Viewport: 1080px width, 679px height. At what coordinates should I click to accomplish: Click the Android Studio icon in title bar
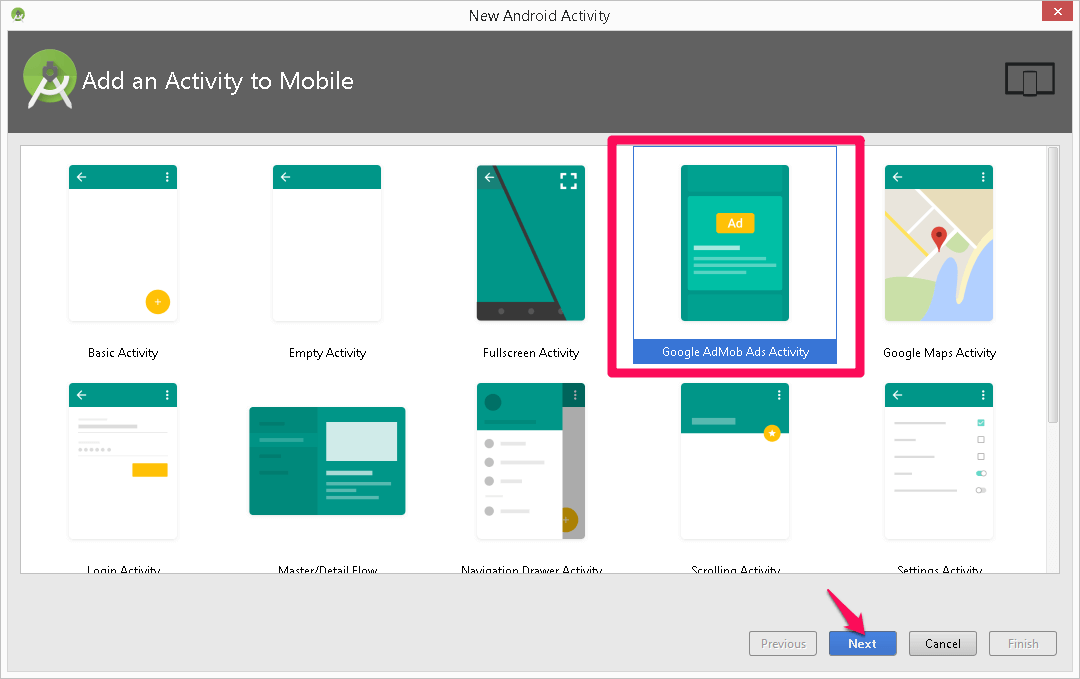coord(19,14)
